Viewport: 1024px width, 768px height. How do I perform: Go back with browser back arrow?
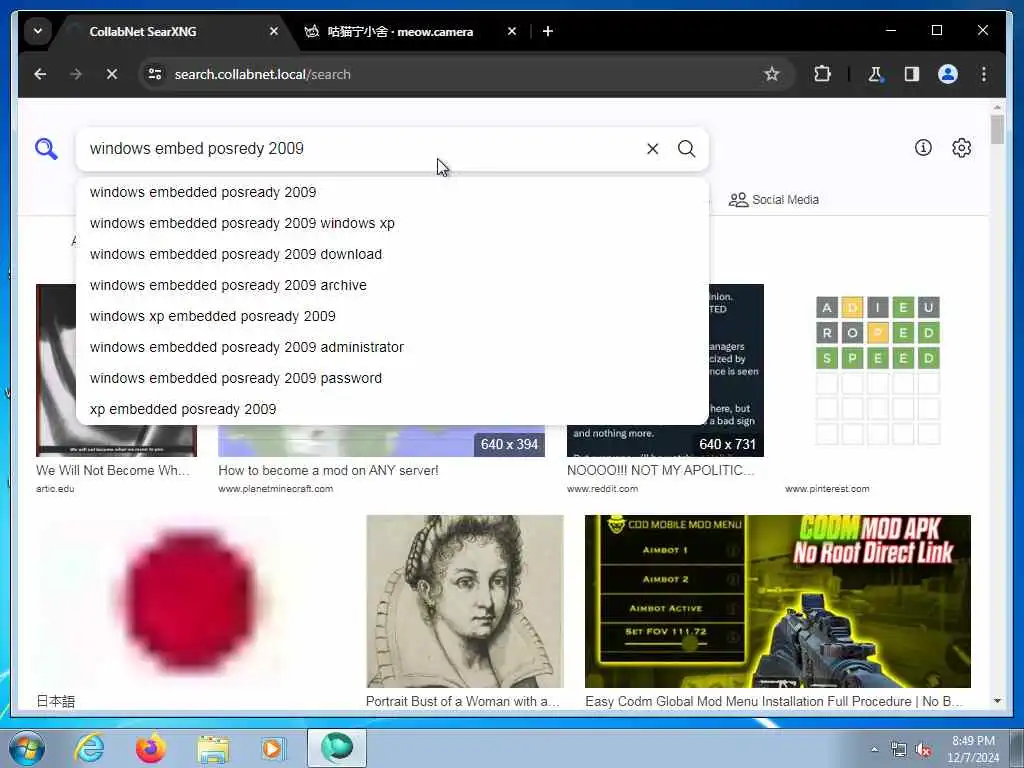[x=40, y=74]
